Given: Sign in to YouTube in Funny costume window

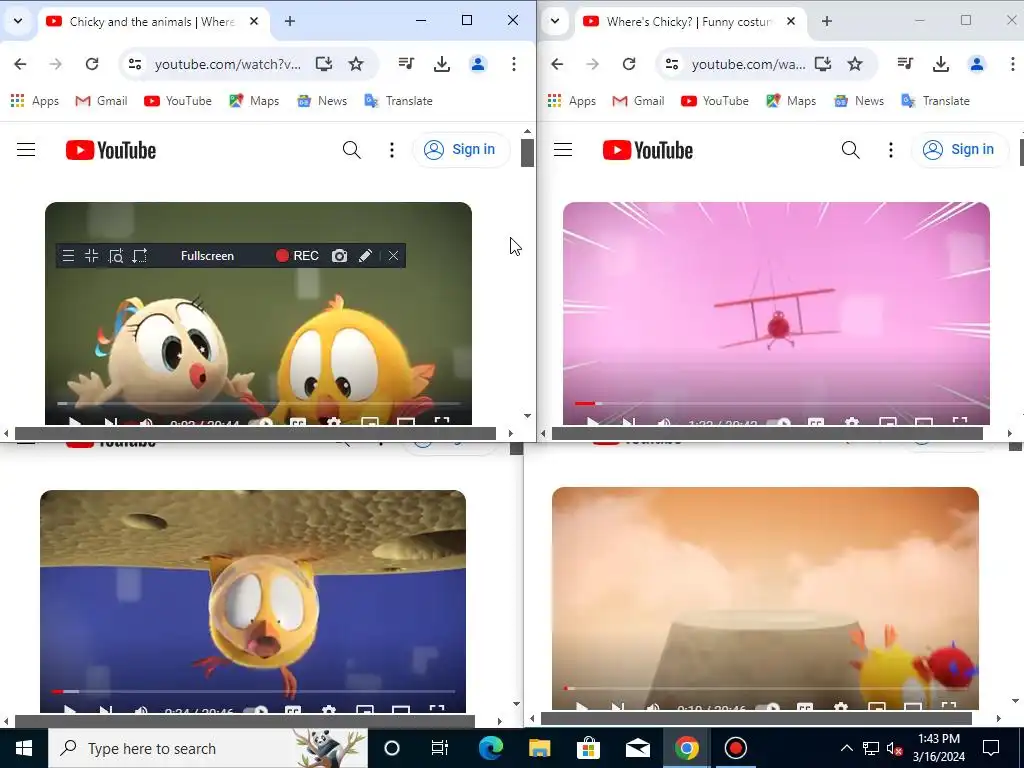Looking at the screenshot, I should coord(960,150).
